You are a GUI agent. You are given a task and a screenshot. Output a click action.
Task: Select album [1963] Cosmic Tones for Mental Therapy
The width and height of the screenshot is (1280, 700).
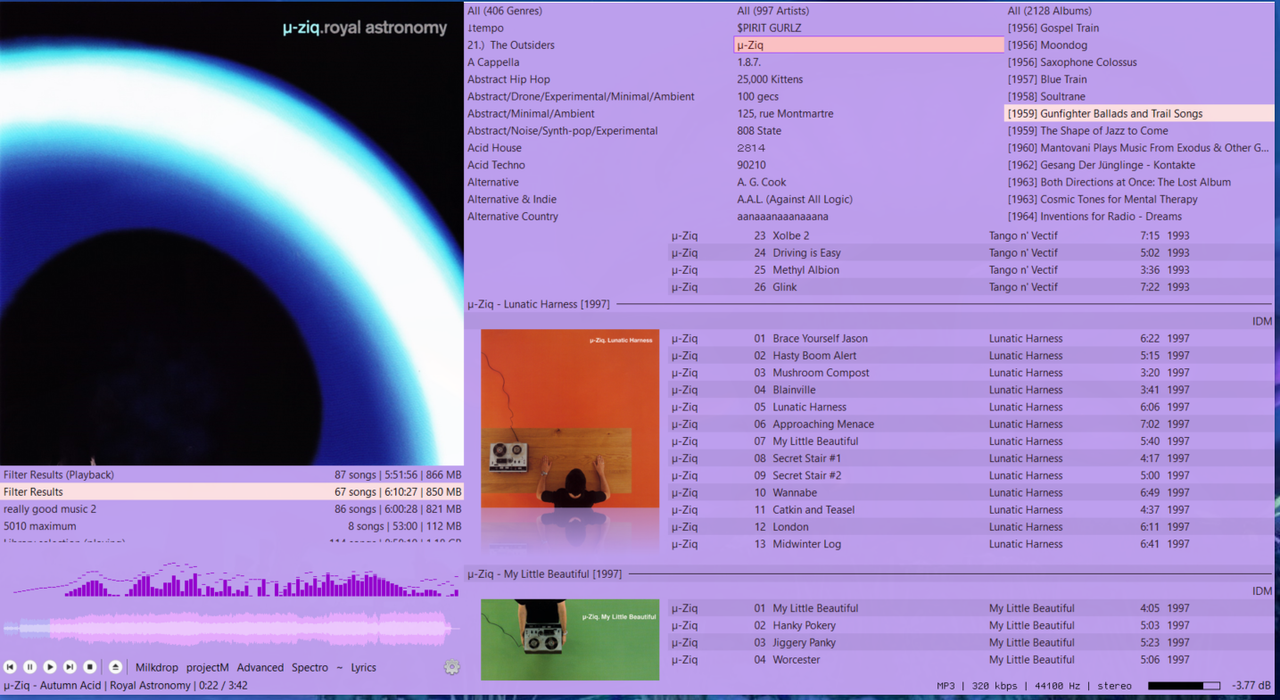point(1140,199)
